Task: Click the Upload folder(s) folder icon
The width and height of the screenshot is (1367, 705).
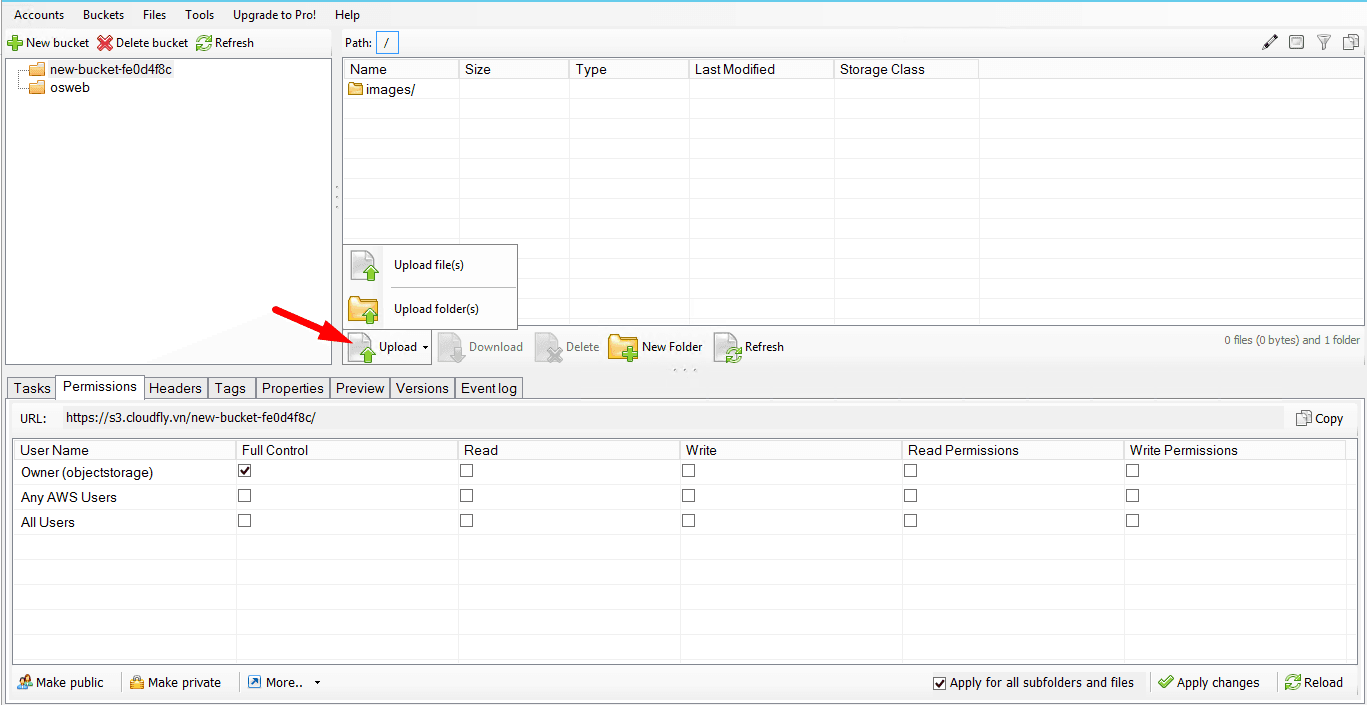Action: click(363, 309)
